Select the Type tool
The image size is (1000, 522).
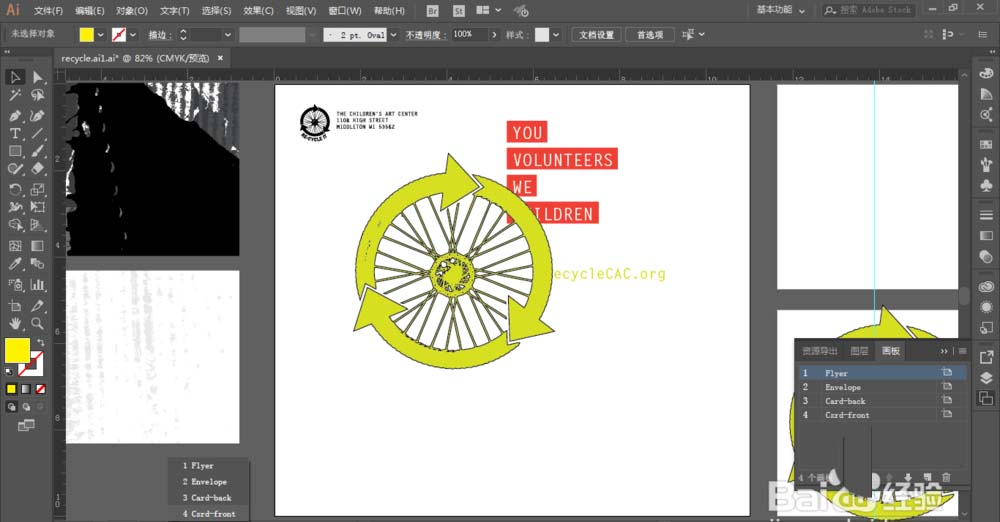click(x=16, y=133)
